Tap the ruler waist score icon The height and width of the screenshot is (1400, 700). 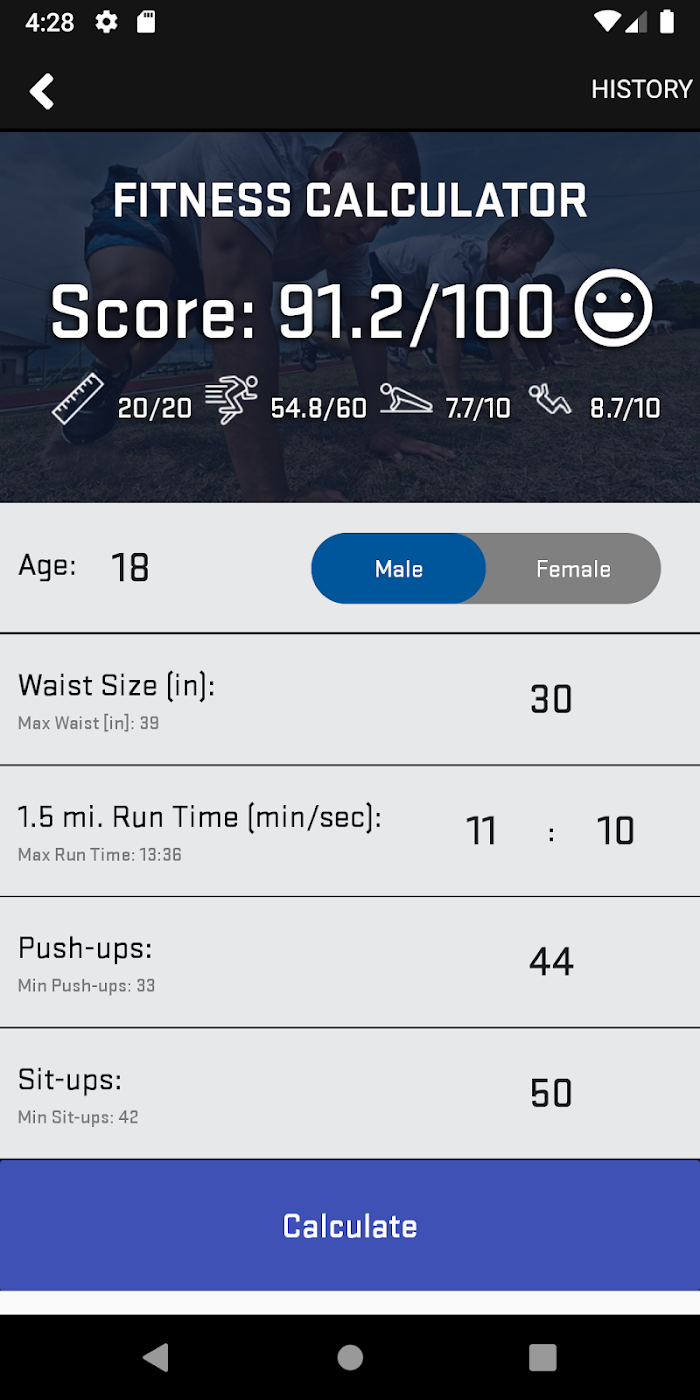pos(78,399)
